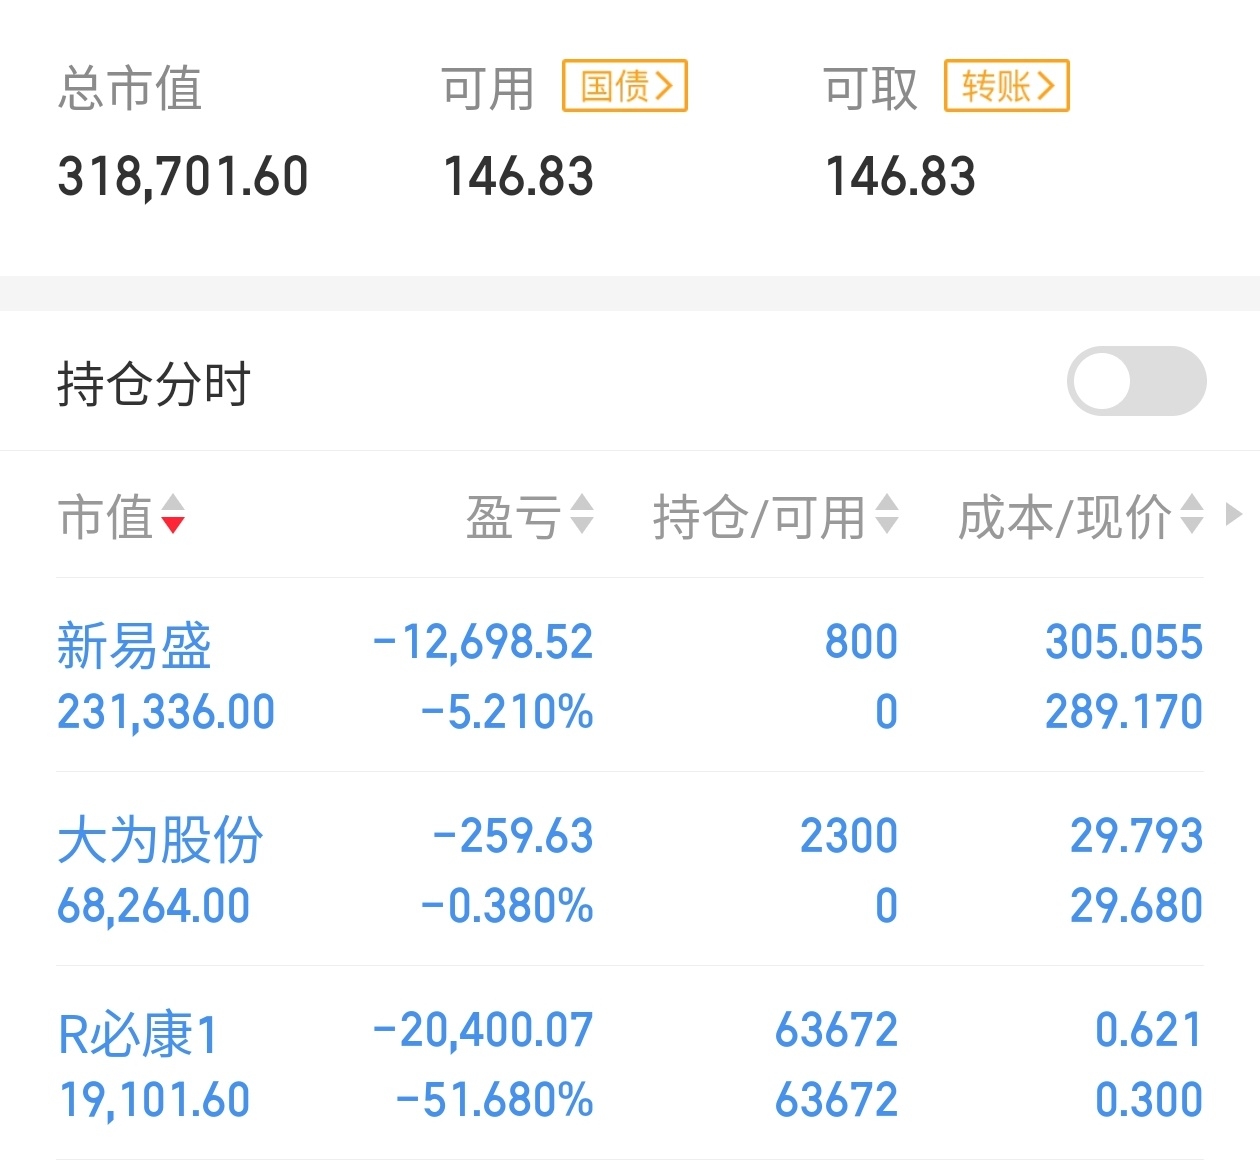Toggle the 持仓分时 switch

(1136, 381)
